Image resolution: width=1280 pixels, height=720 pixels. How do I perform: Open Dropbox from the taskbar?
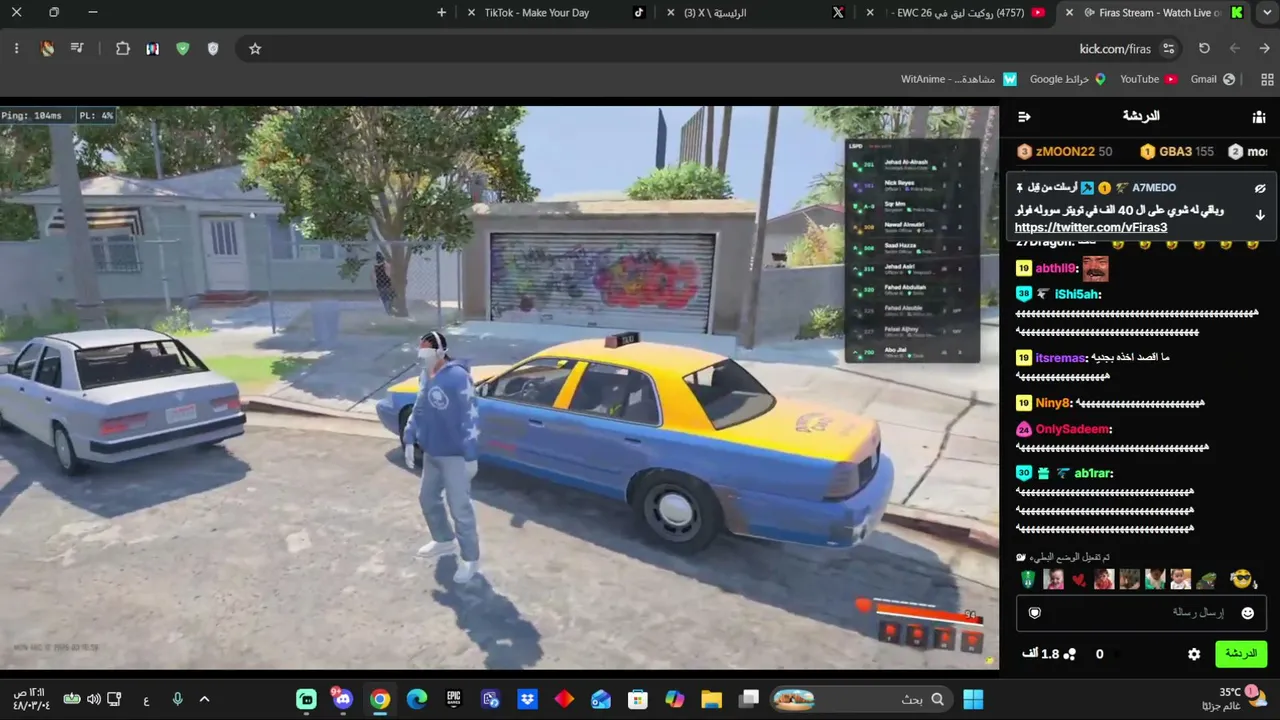tap(527, 699)
